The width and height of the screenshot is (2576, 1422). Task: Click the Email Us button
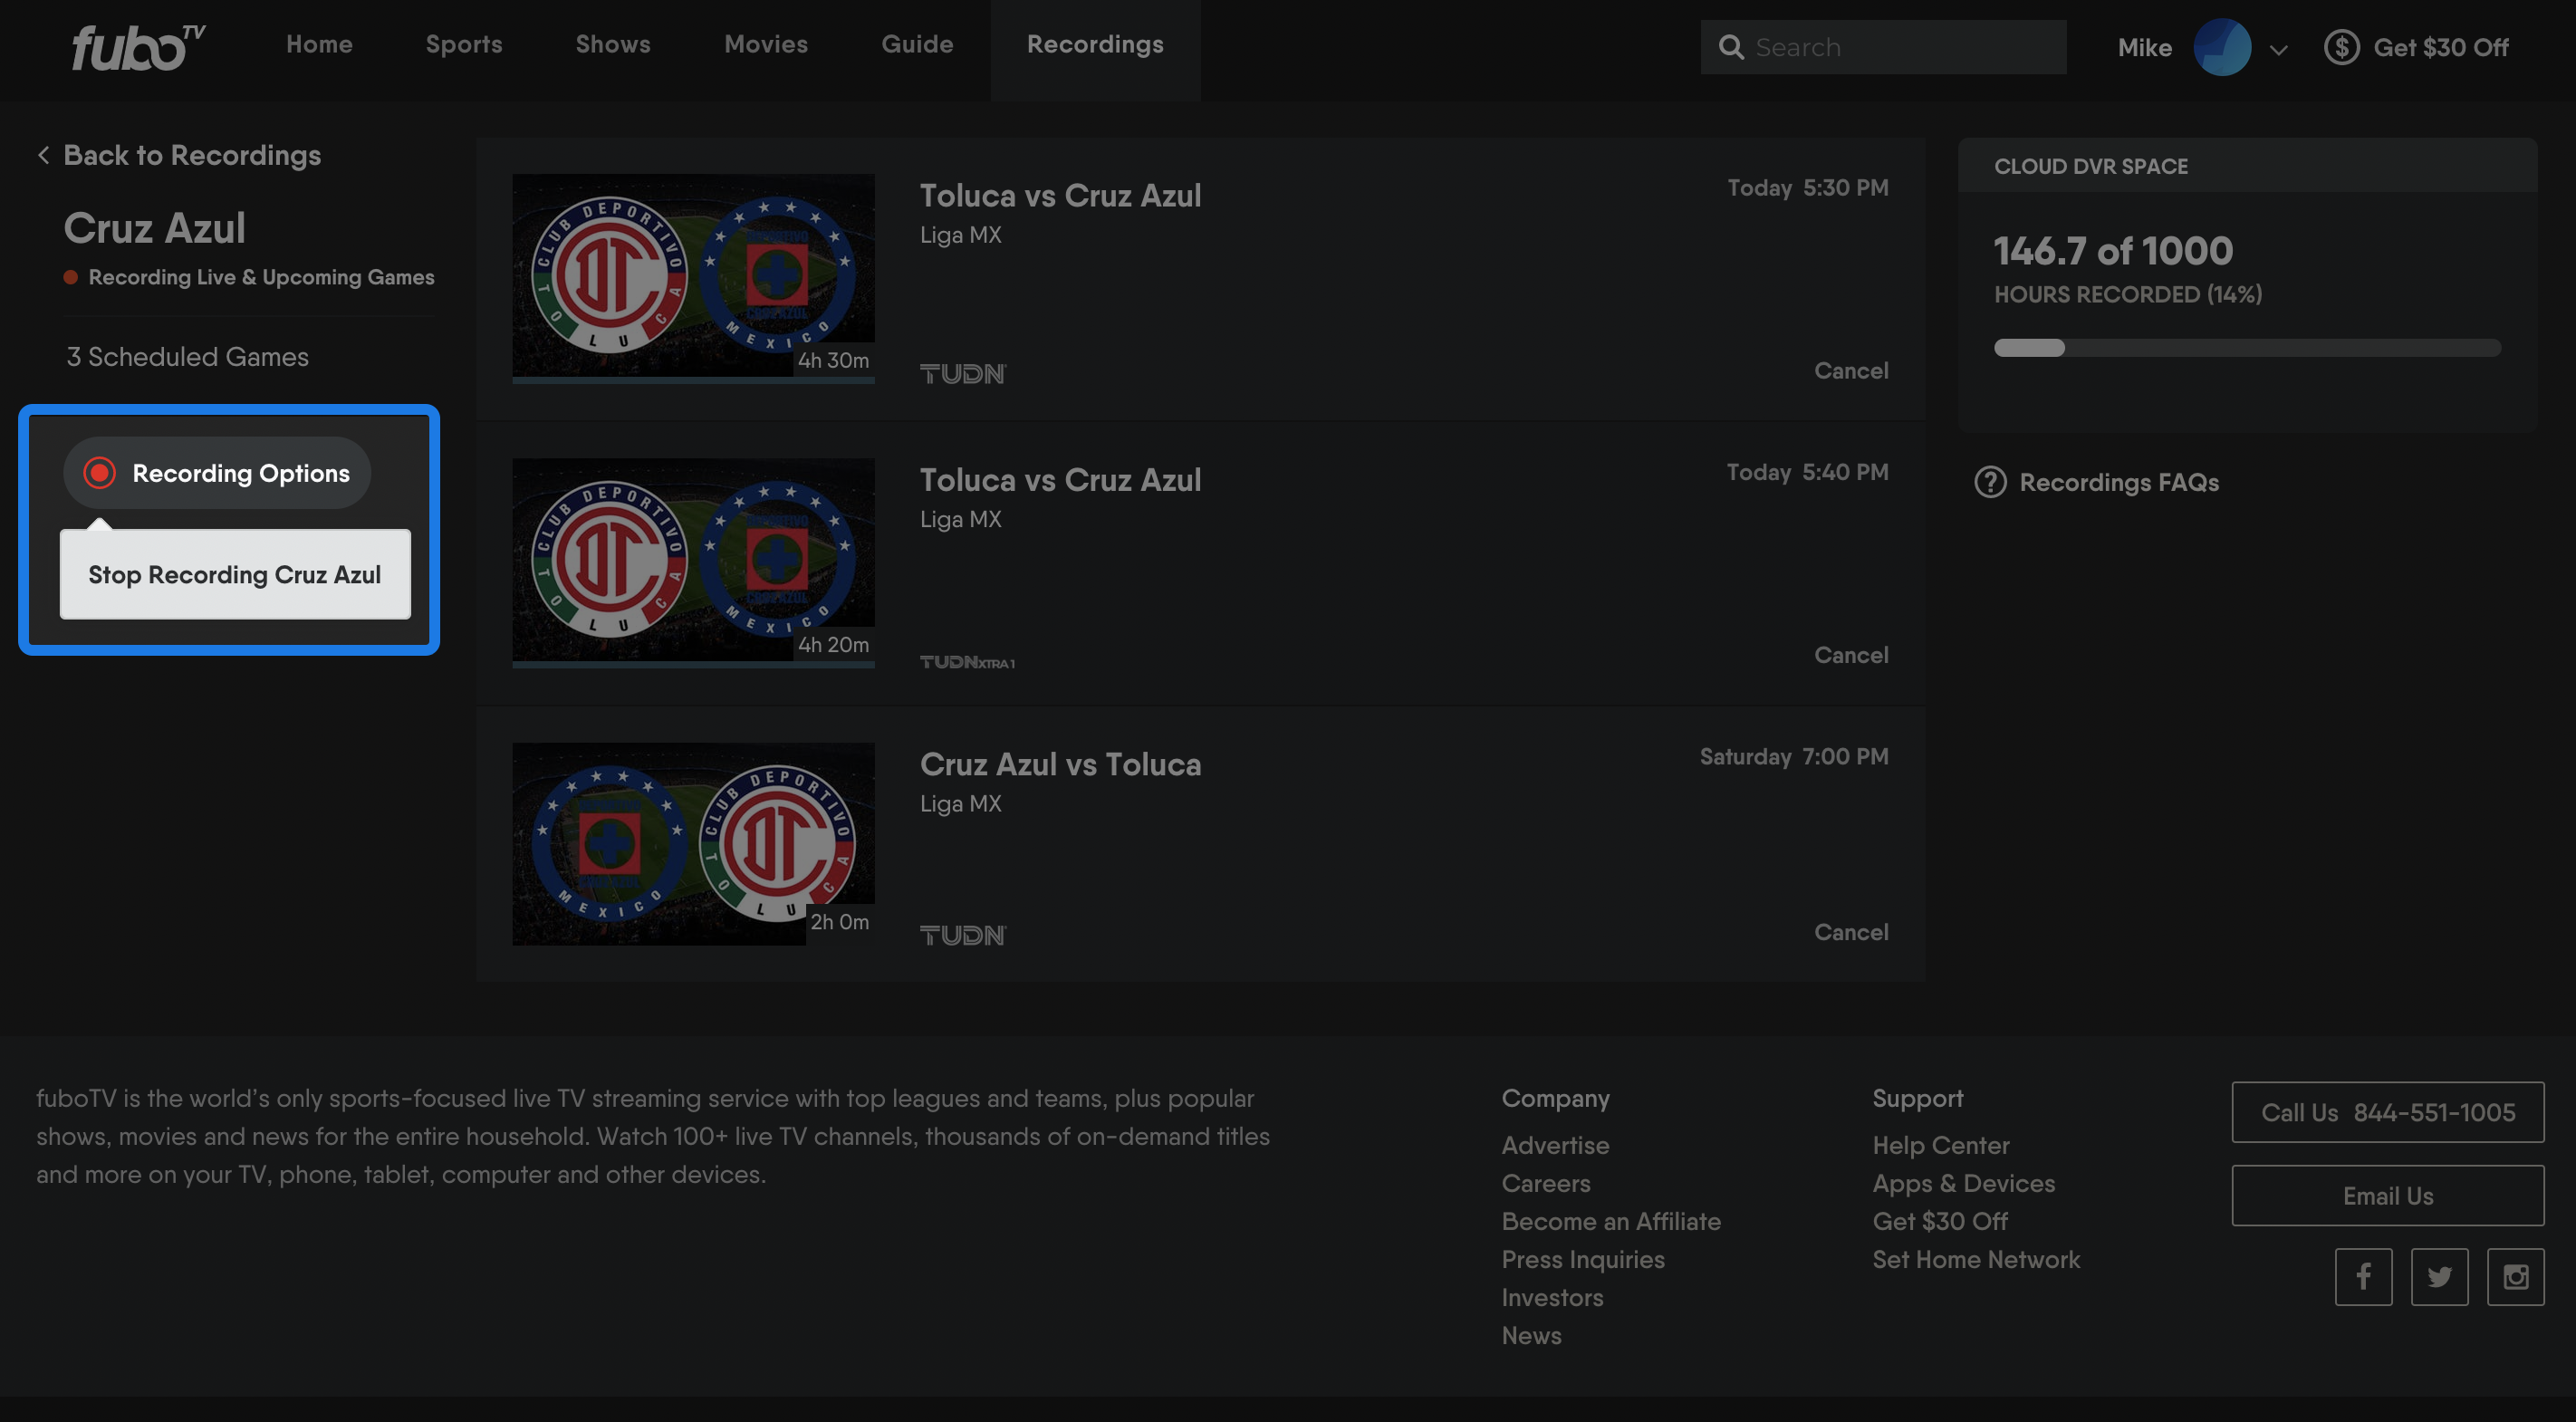(x=2387, y=1195)
